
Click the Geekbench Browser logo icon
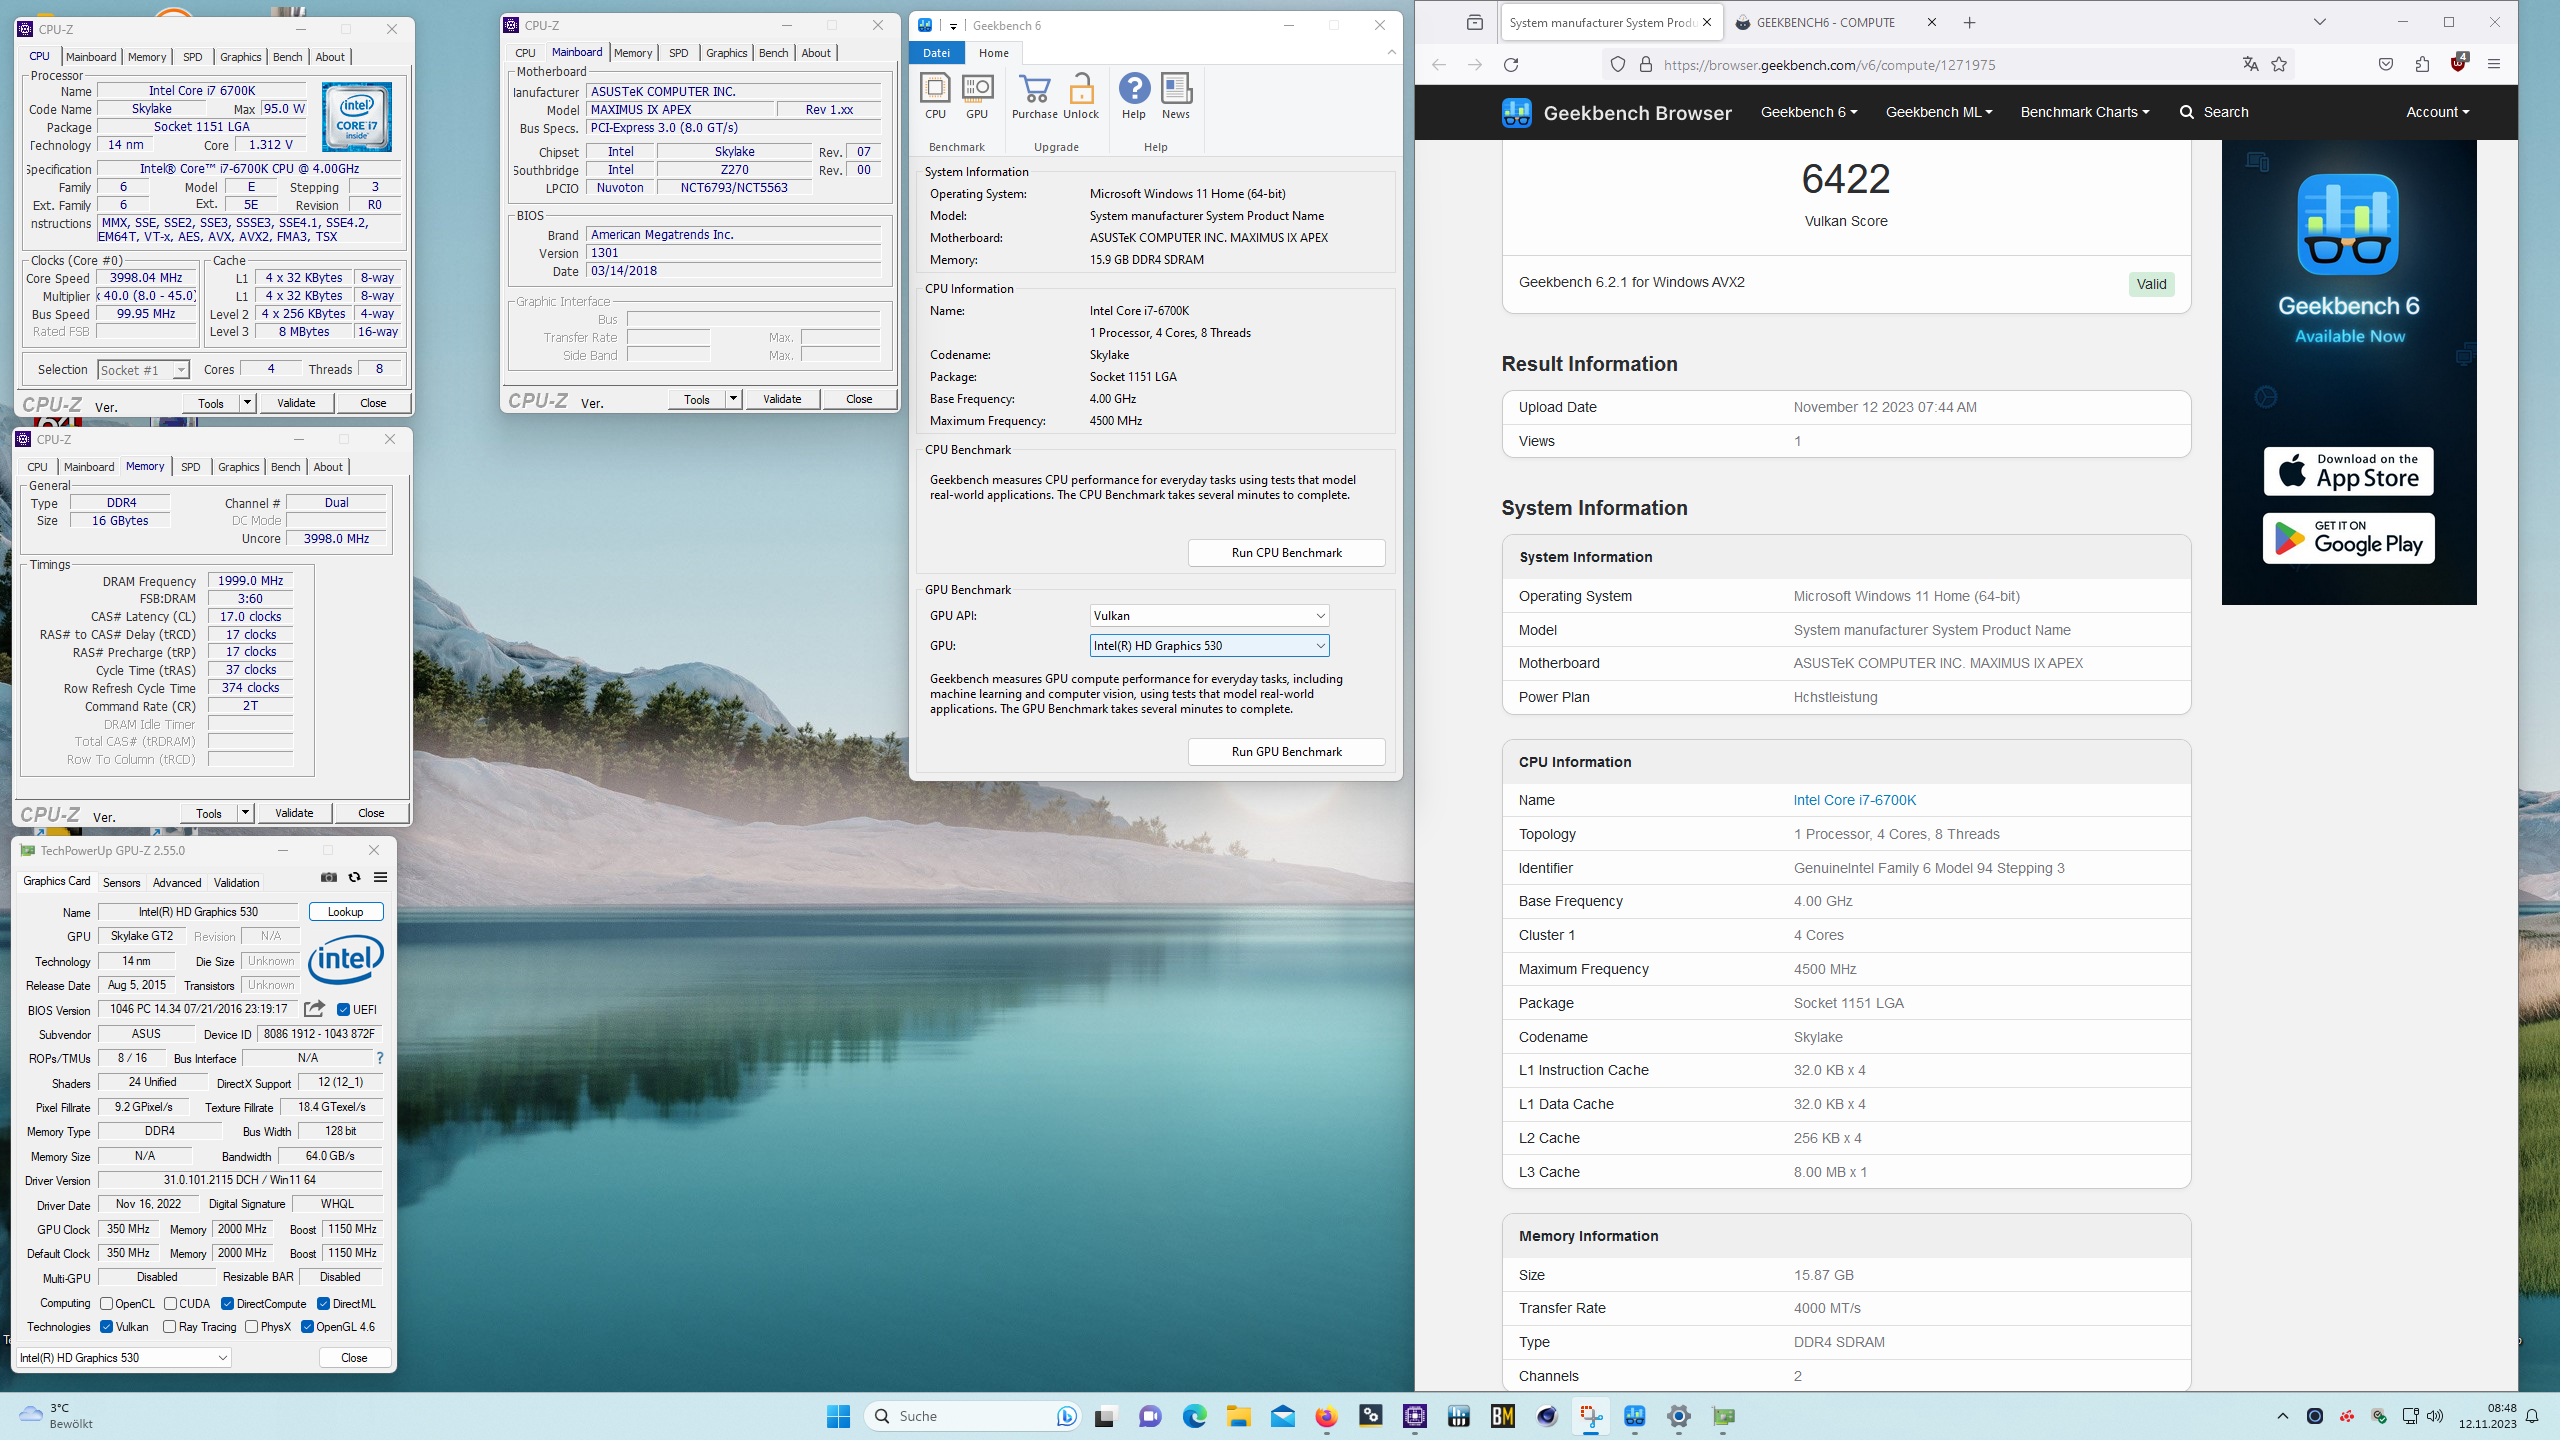(x=1516, y=113)
